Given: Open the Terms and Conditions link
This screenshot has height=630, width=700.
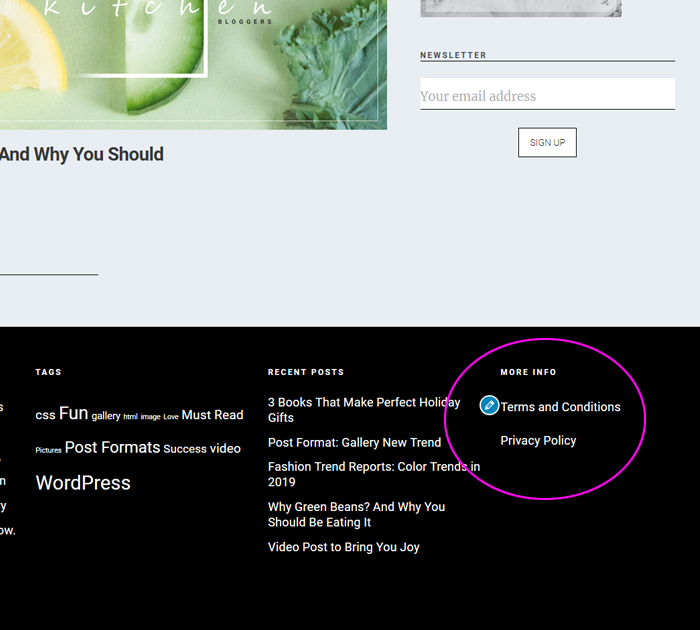Looking at the screenshot, I should coord(560,407).
